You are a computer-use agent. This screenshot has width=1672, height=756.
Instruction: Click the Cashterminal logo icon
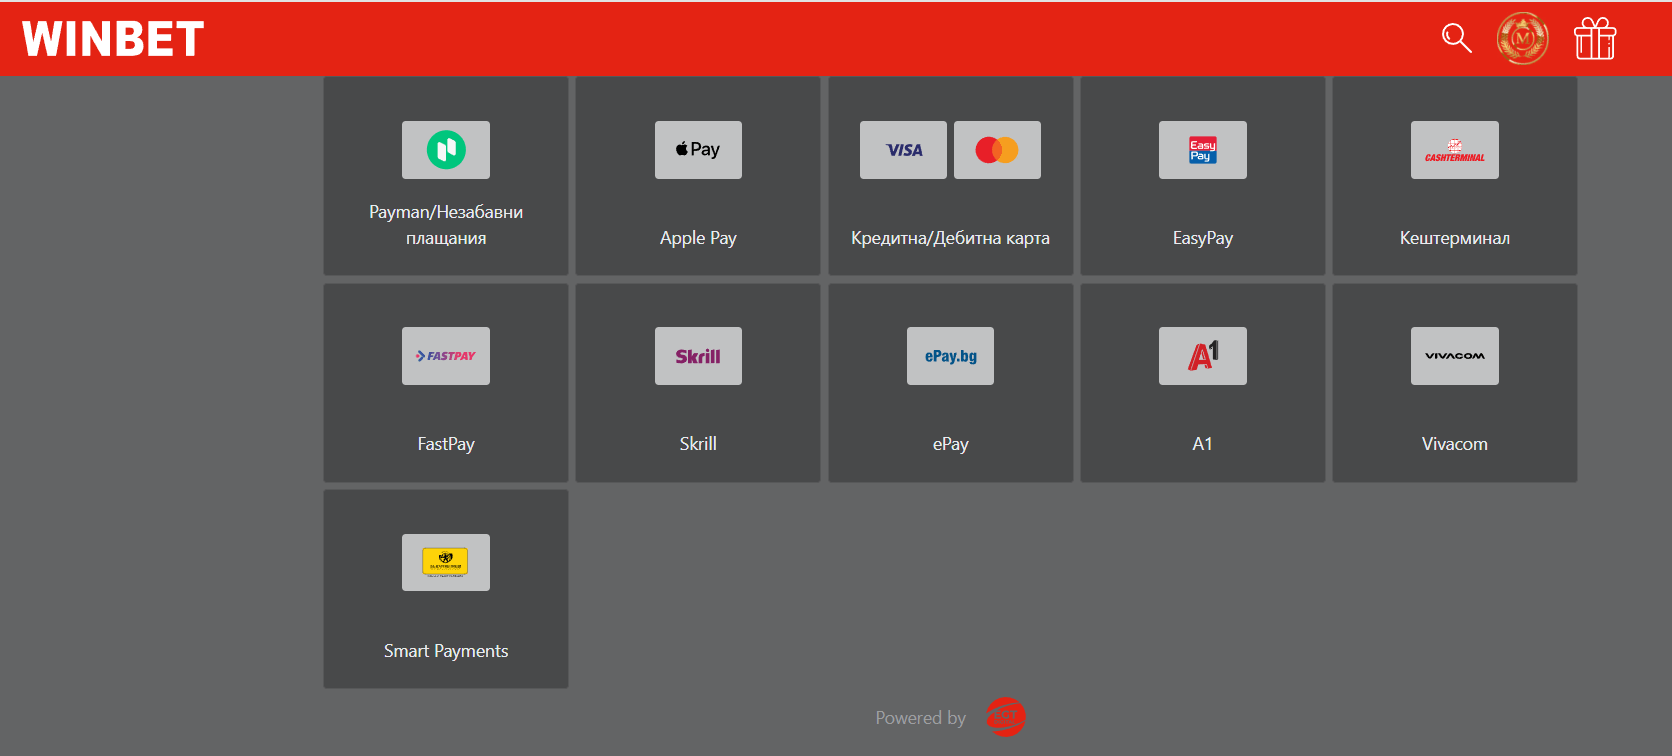click(x=1455, y=150)
